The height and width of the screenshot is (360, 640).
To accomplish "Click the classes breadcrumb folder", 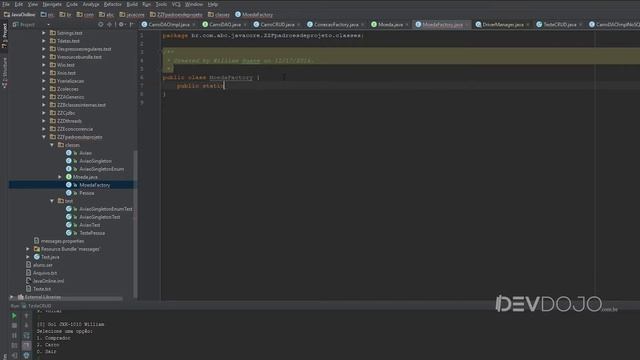I will tap(219, 14).
